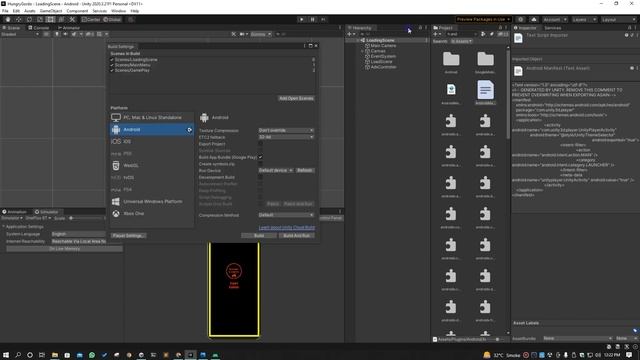Select highlighted AndroidManifest text asset thumbnail
640x360 pixels.
(485, 90)
